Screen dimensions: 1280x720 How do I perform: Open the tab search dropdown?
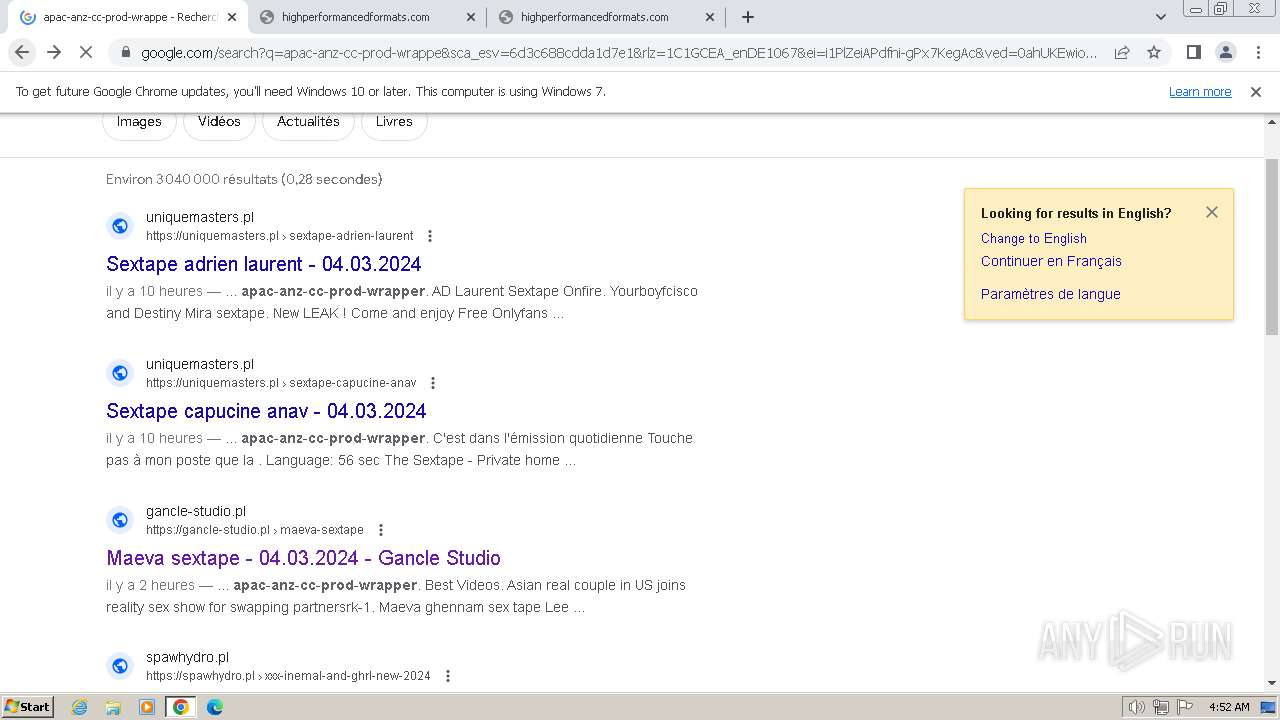[x=1160, y=17]
